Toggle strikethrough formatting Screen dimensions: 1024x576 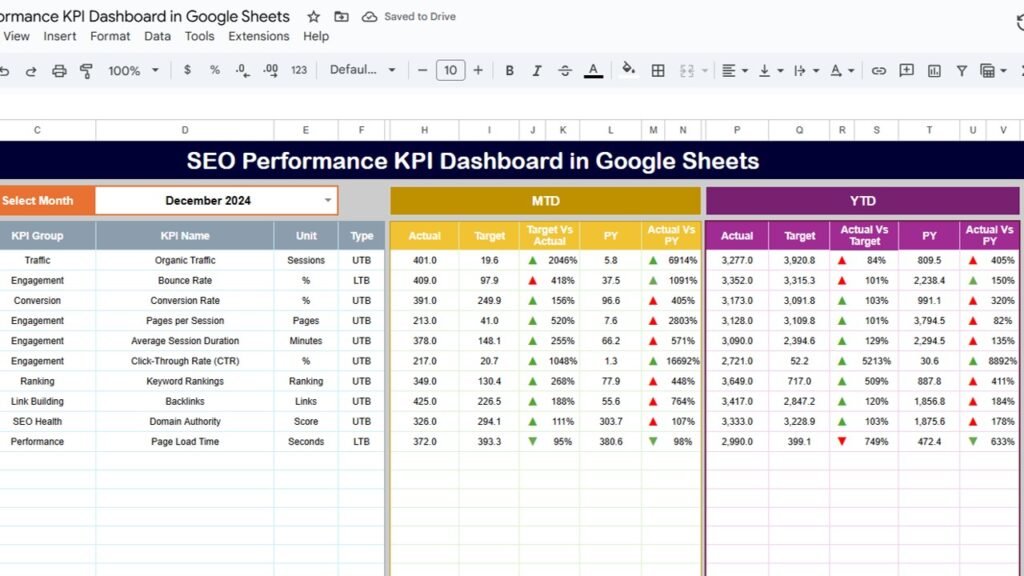coord(563,70)
